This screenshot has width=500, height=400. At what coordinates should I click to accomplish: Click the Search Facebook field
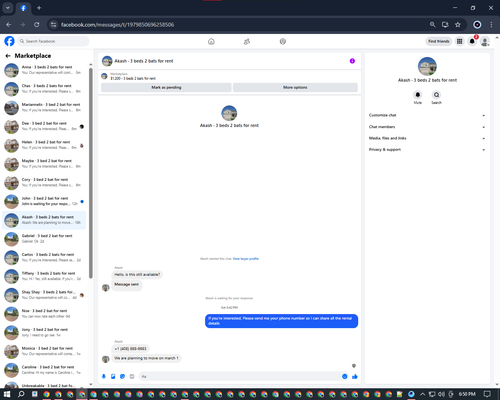click(53, 41)
